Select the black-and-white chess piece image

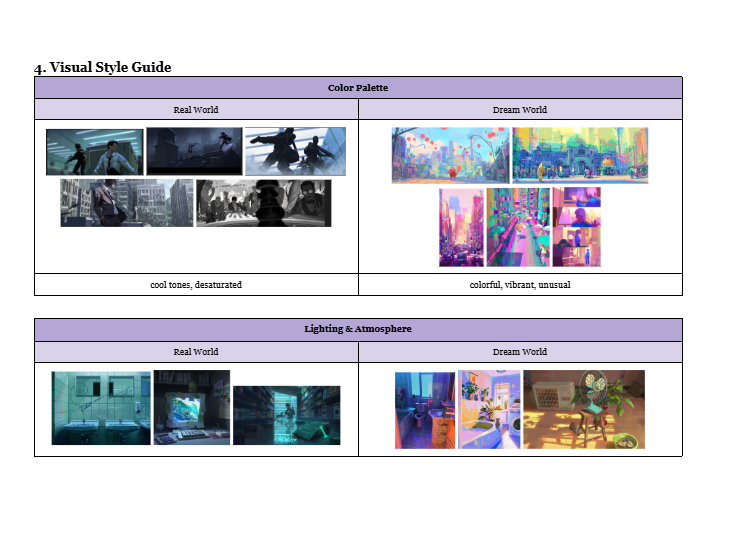pyautogui.click(x=264, y=203)
